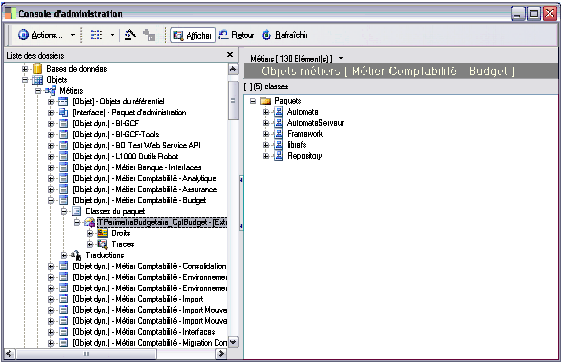Screen dimensions: 564x363
Task: Click the Droits icon
Action: point(103,233)
